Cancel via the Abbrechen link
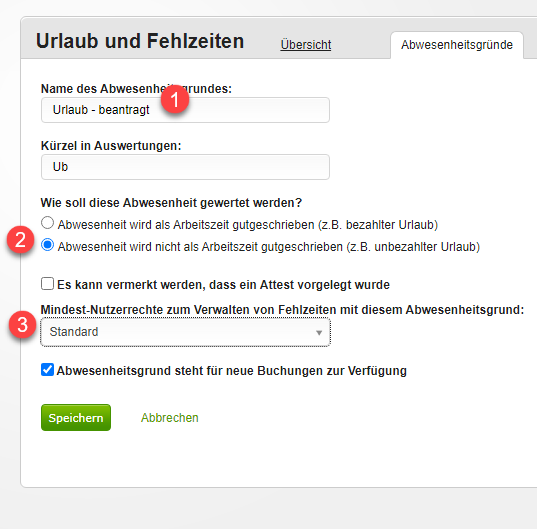This screenshot has width=537, height=529. tap(170, 418)
